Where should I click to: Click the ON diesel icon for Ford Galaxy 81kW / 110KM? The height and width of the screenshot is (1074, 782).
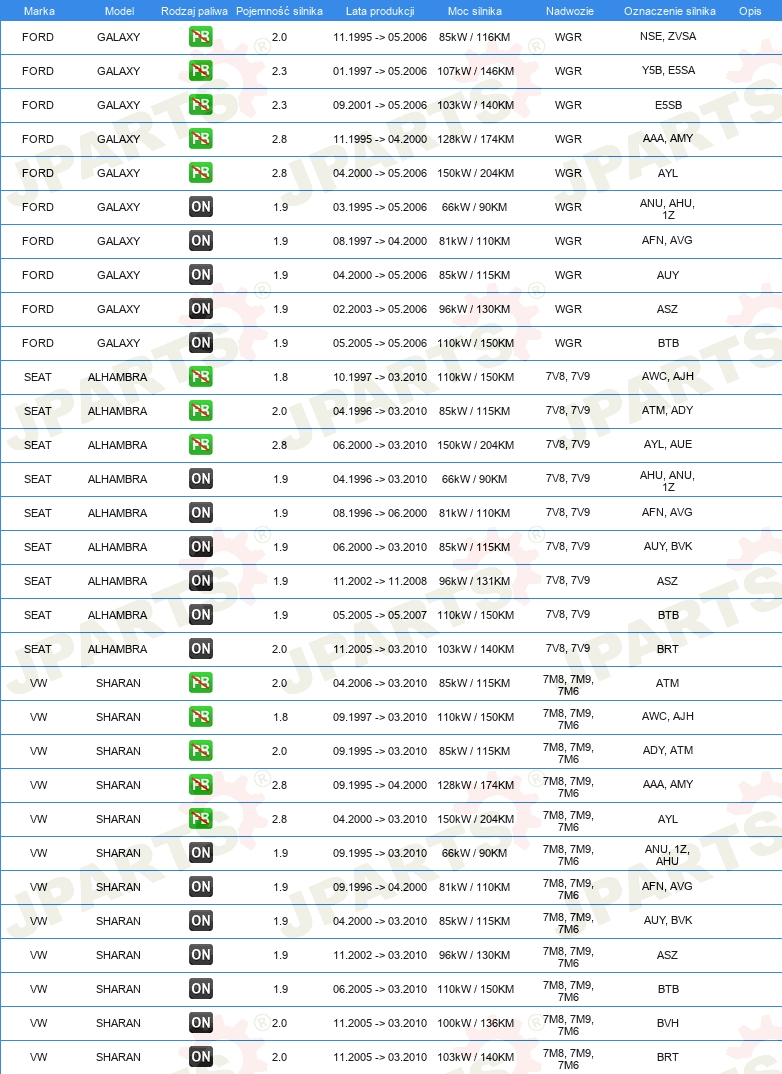[201, 240]
